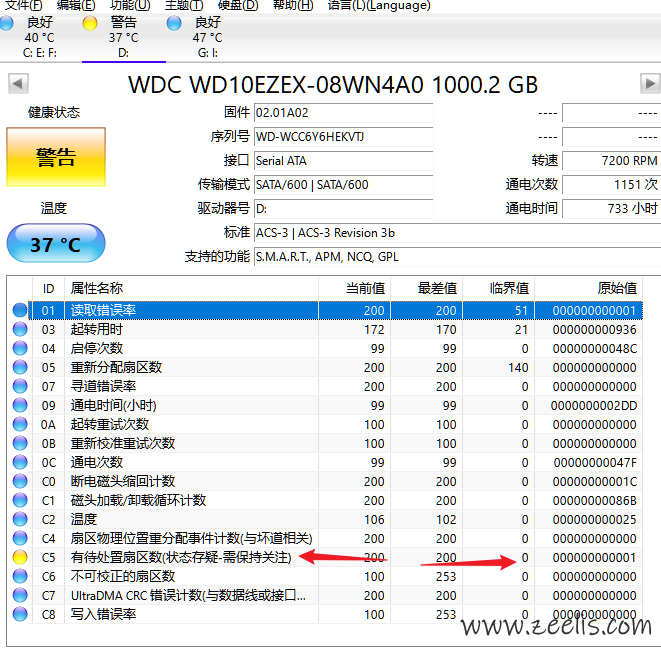Viewport: 661px width, 650px height.
Task: Click status icon for C4 row
Action: pyautogui.click(x=20, y=538)
